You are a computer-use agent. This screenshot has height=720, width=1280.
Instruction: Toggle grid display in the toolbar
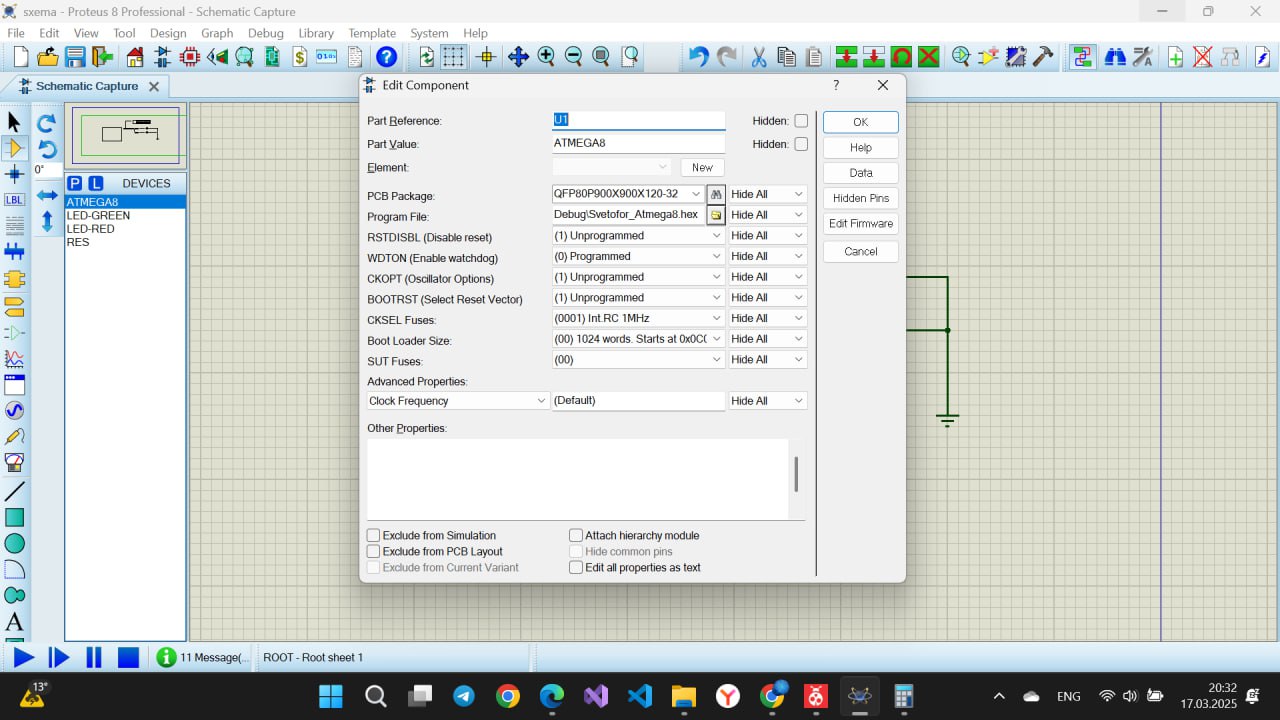coord(454,57)
